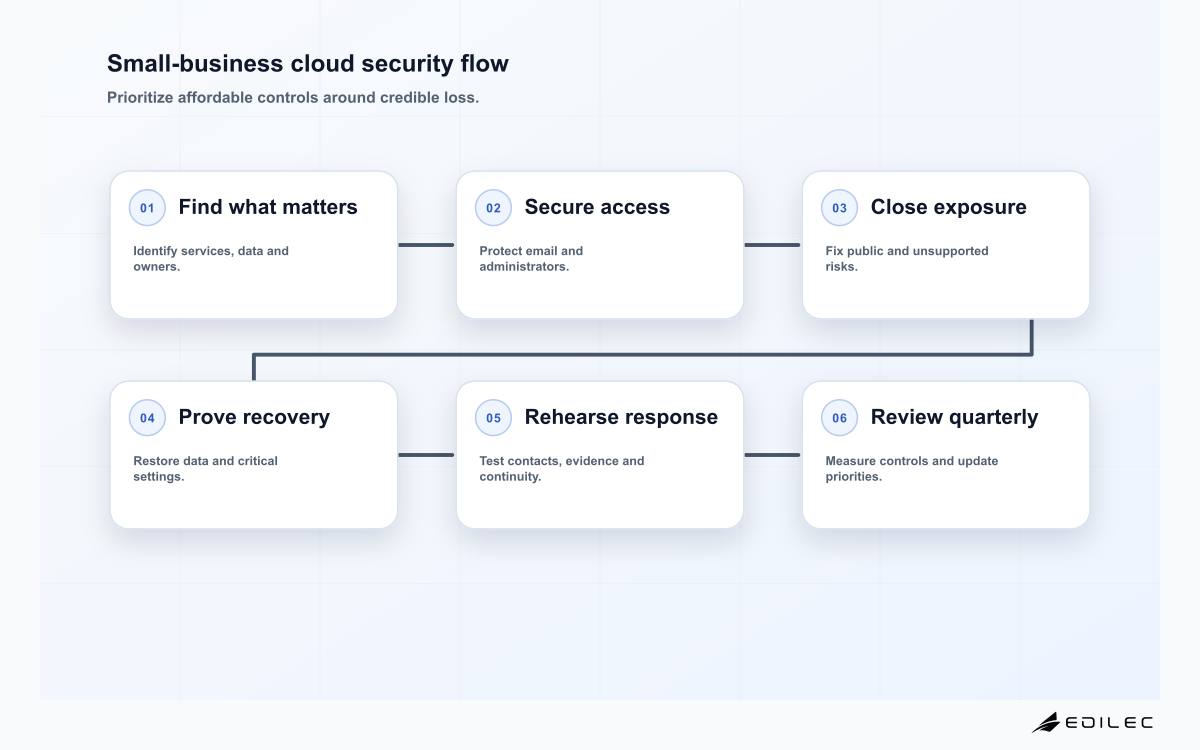Click "Protect email and administrators." text
This screenshot has height=750, width=1200.
(531, 259)
